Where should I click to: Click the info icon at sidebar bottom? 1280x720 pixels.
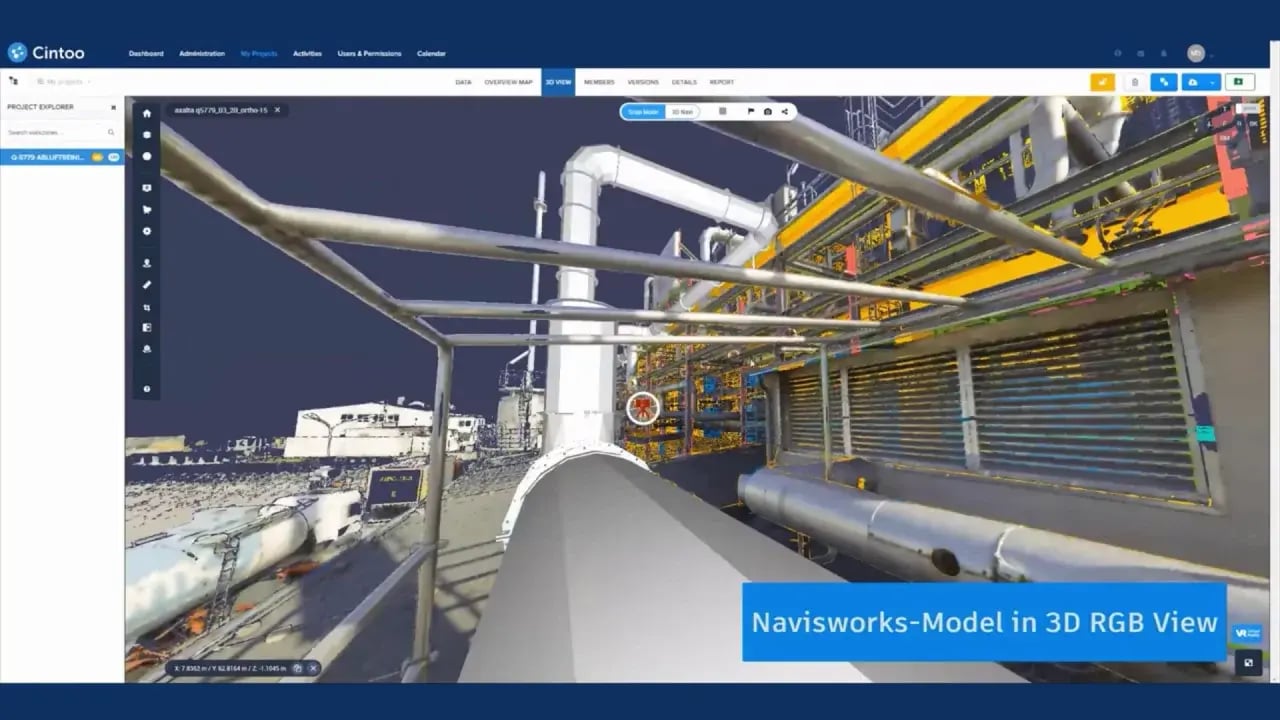coord(147,388)
